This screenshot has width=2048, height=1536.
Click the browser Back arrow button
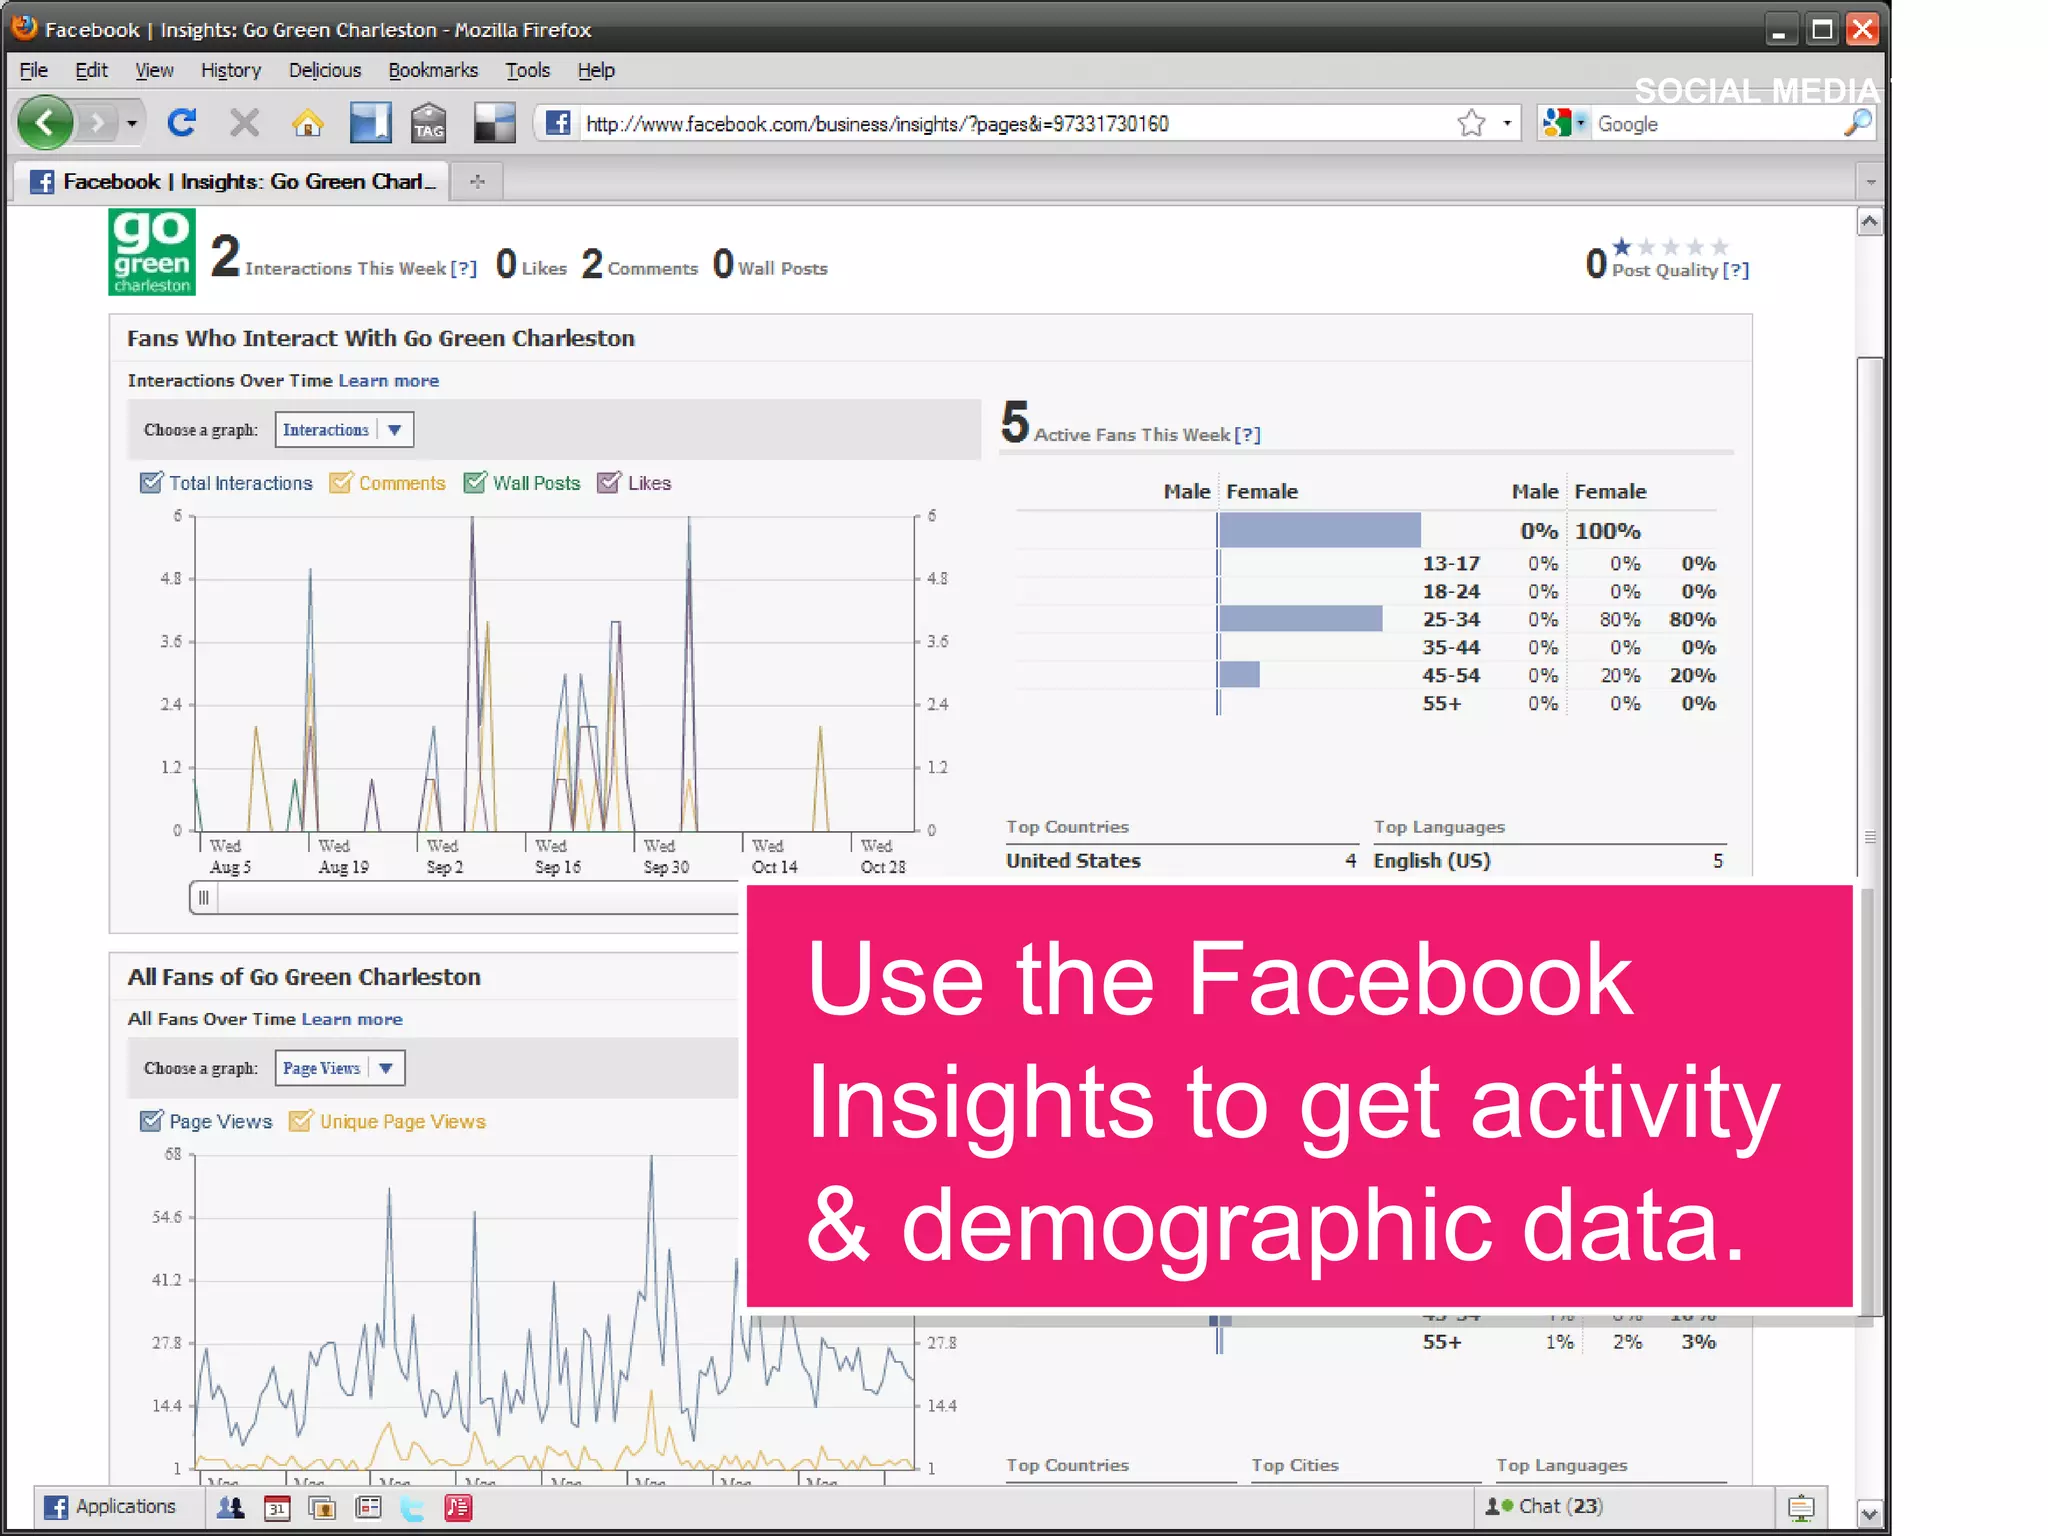click(45, 123)
